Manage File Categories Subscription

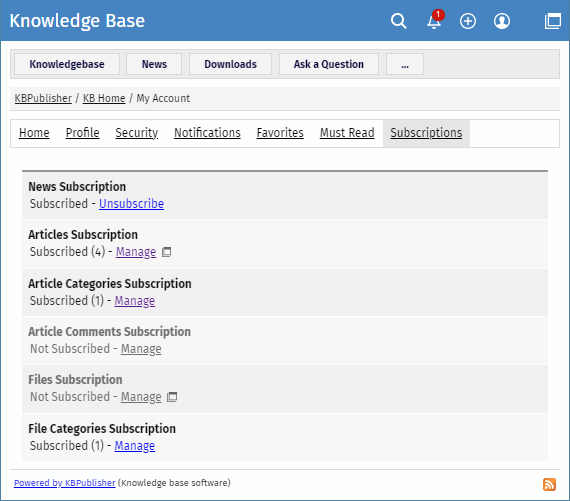point(135,445)
